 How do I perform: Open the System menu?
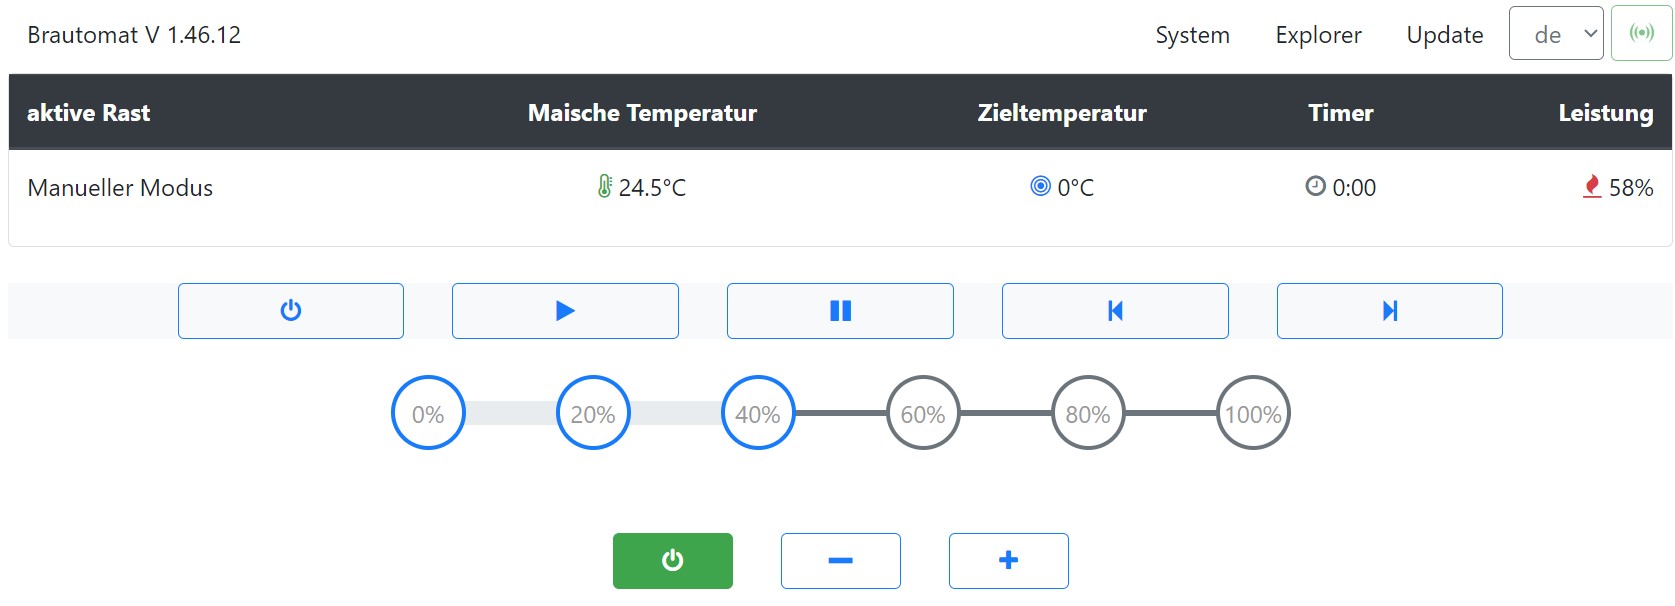(x=1192, y=35)
